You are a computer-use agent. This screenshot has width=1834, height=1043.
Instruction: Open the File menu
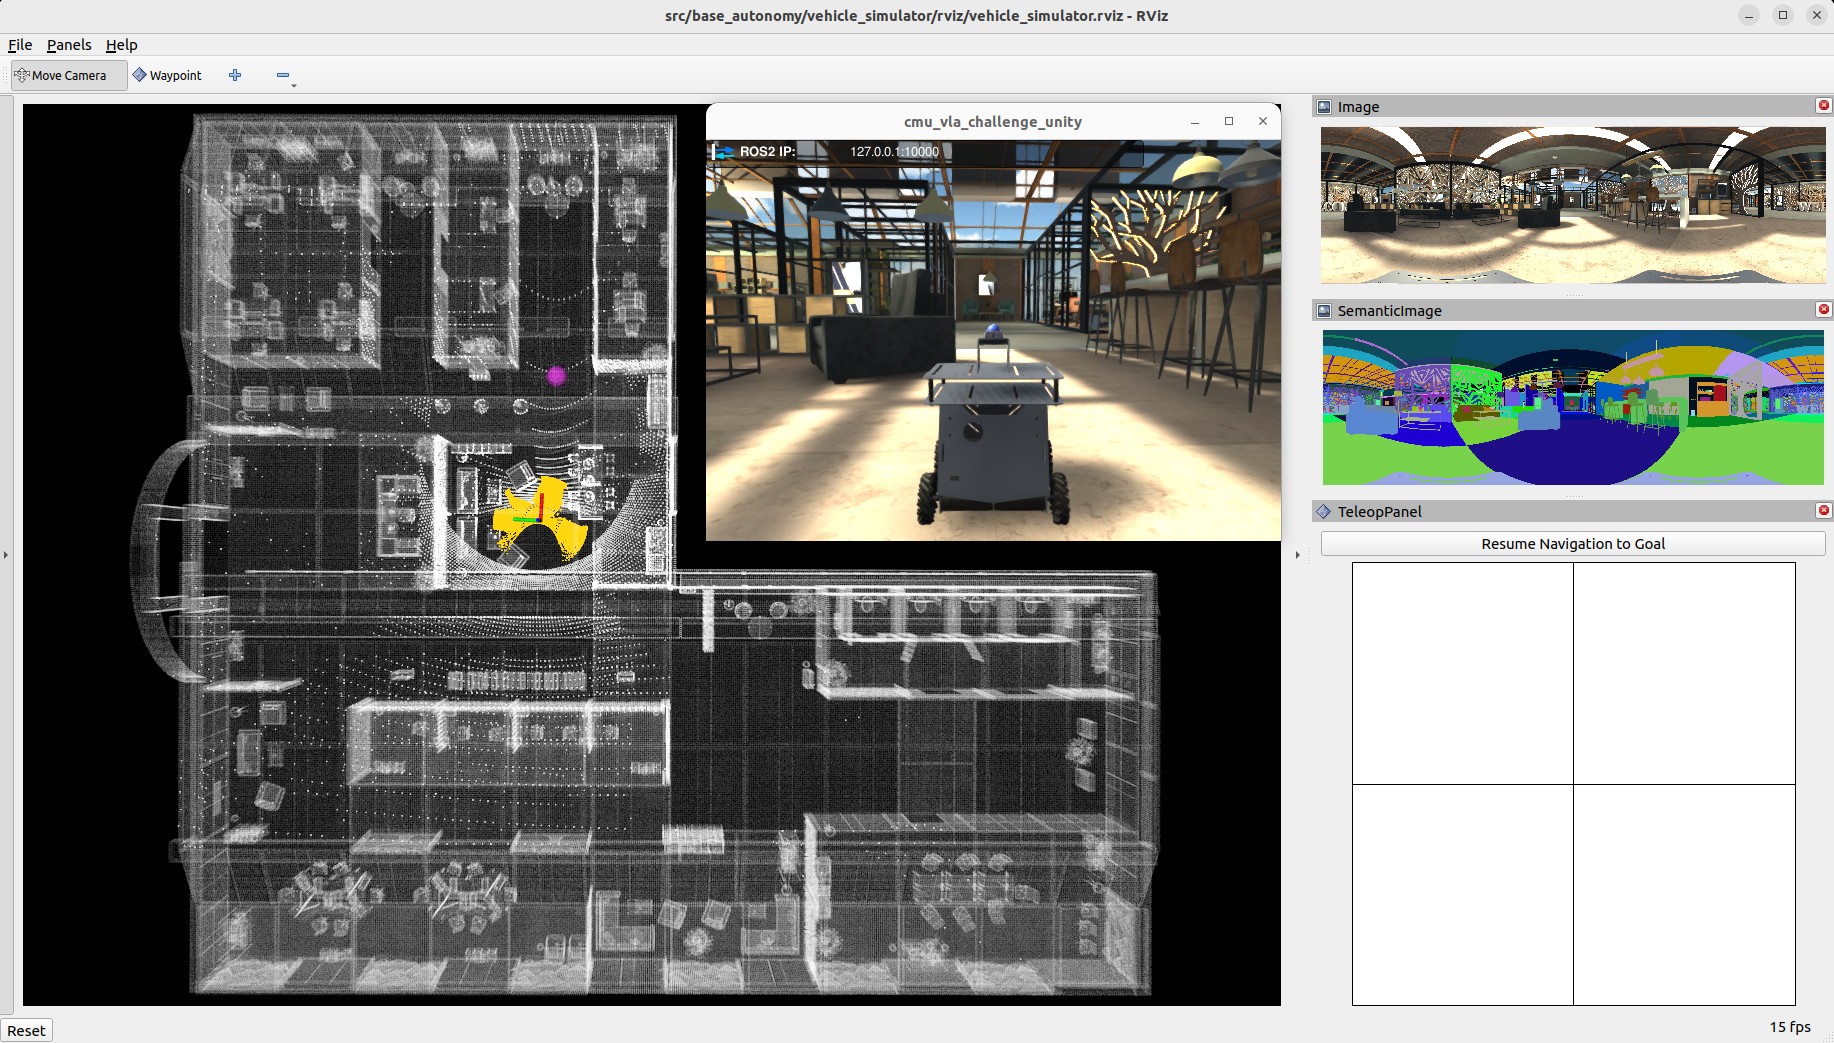point(20,45)
